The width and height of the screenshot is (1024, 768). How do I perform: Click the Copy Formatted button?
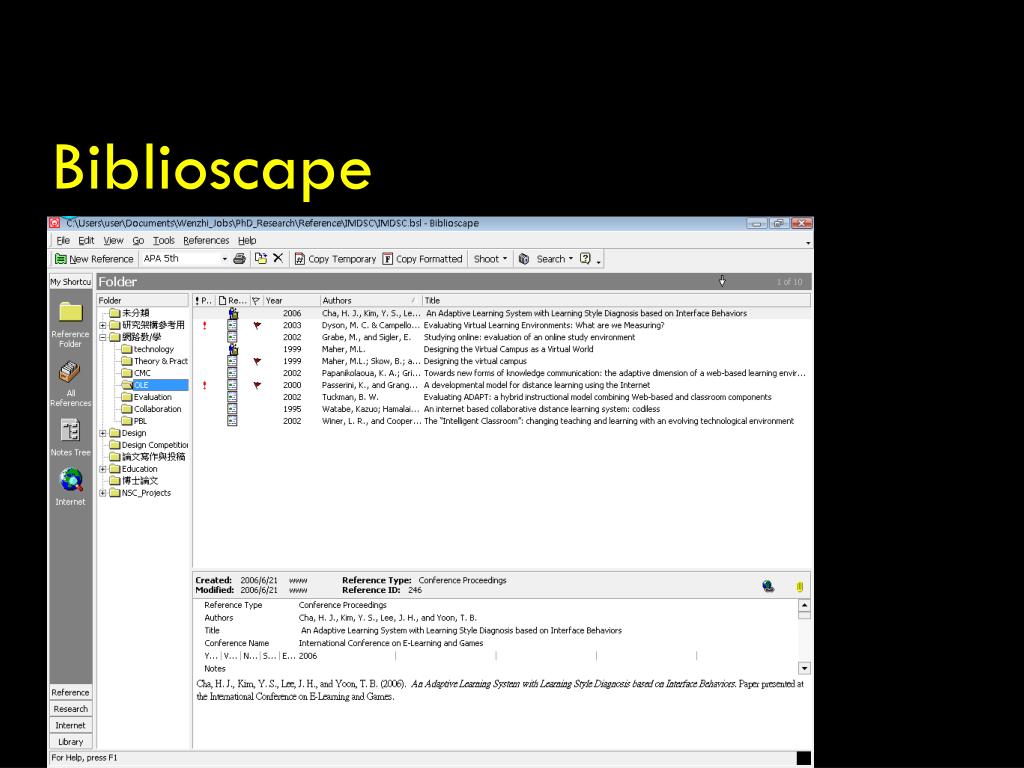pyautogui.click(x=422, y=259)
